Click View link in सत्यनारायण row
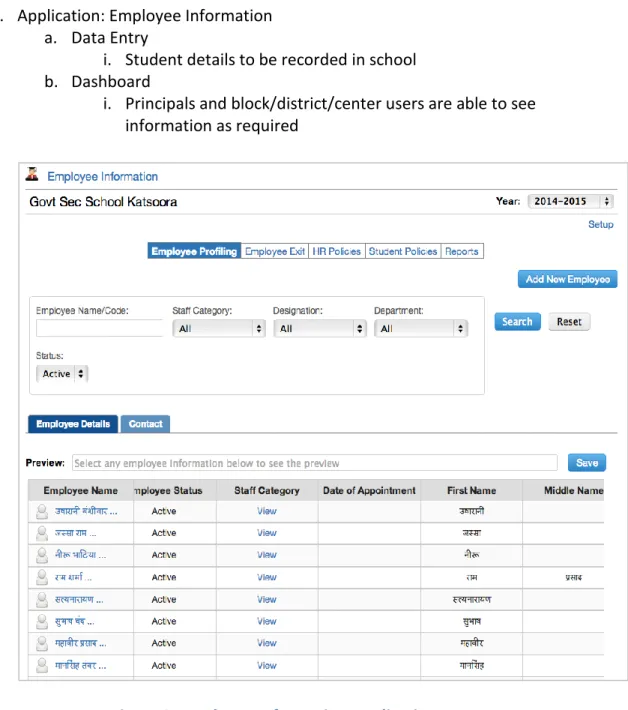 coord(267,600)
